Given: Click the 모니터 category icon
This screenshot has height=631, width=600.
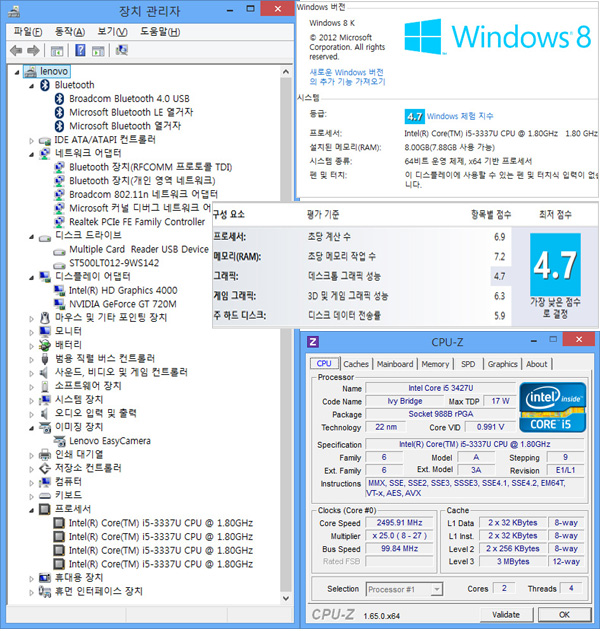Looking at the screenshot, I should coord(45,331).
